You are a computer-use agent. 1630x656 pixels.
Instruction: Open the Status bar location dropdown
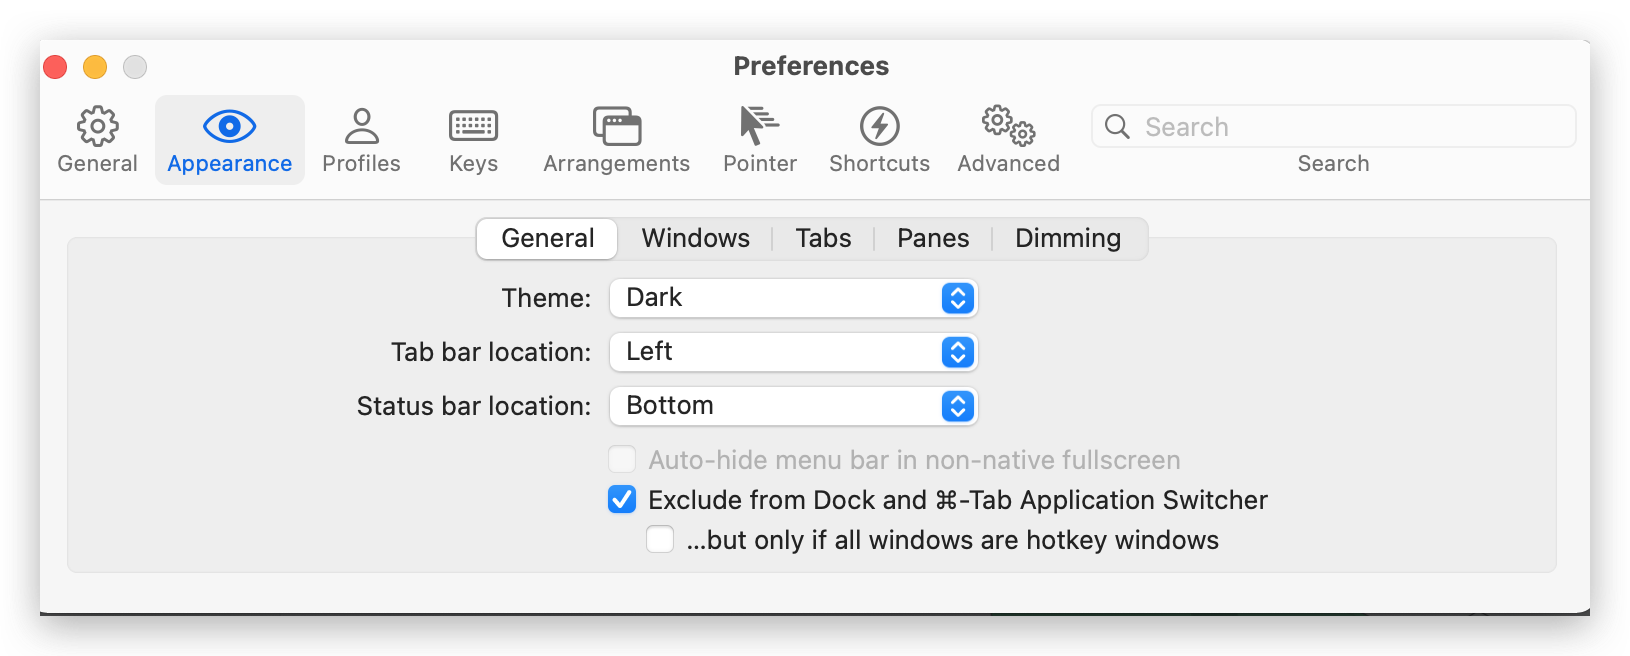click(793, 406)
